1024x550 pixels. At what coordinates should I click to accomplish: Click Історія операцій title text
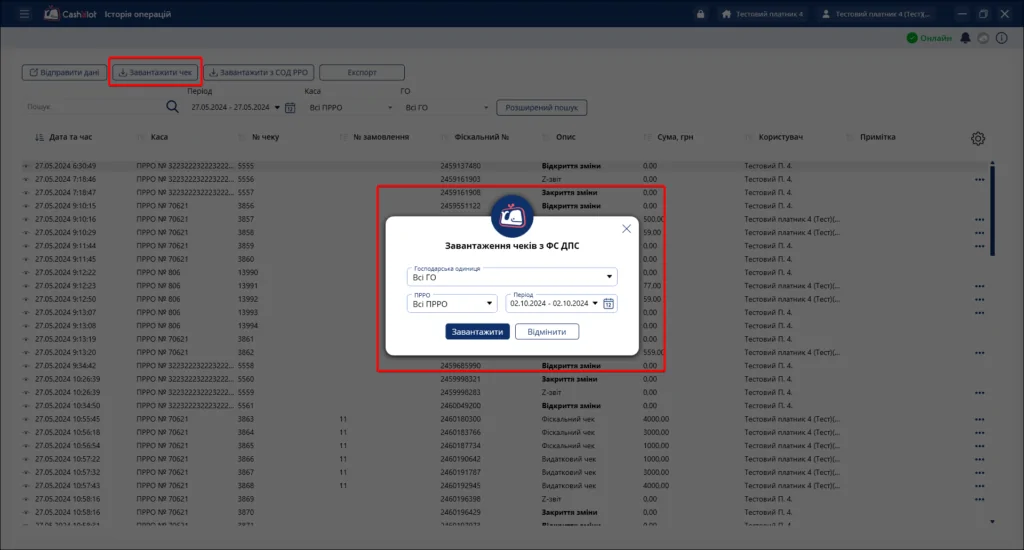point(138,14)
